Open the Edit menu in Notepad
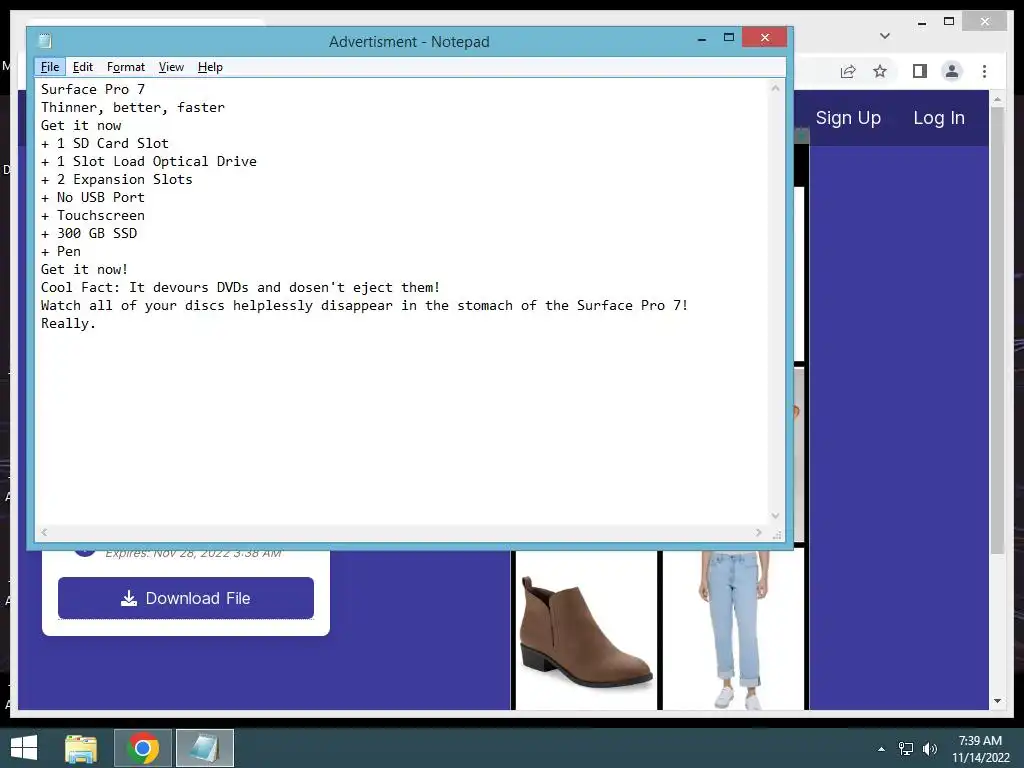Screen dimensions: 1024x768 click(x=82, y=67)
